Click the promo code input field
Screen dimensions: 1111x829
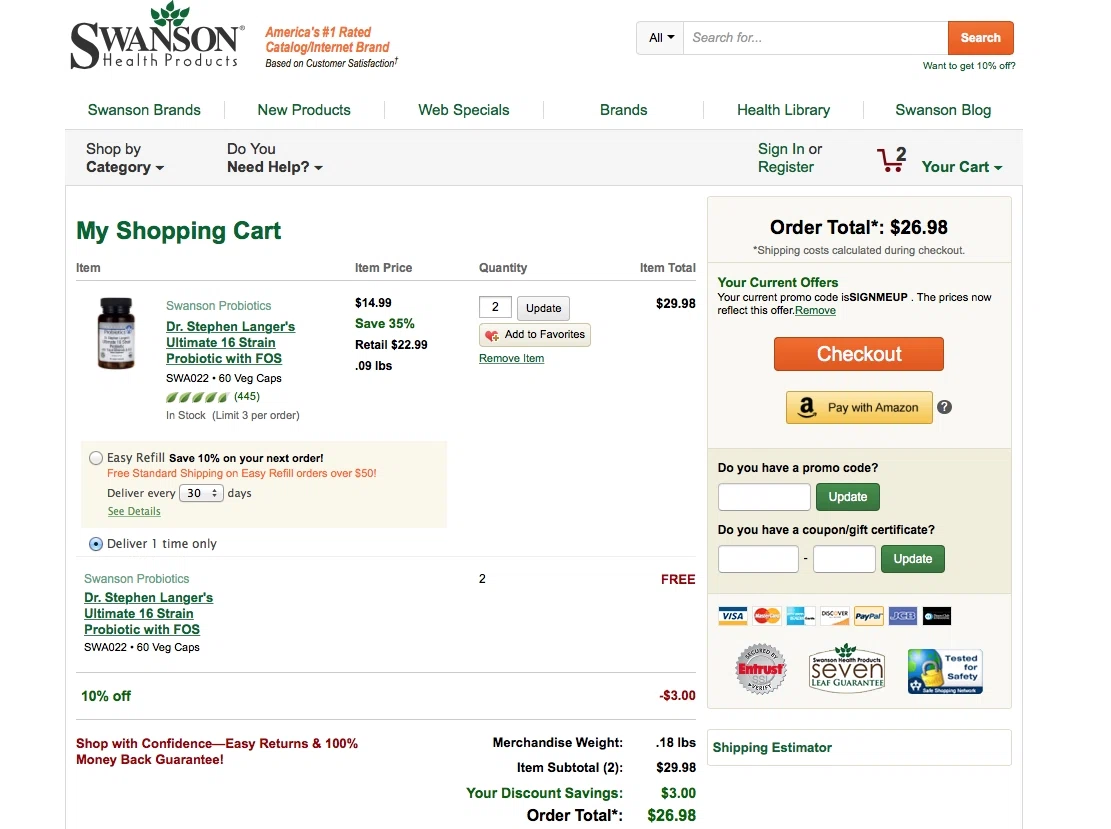tap(764, 497)
